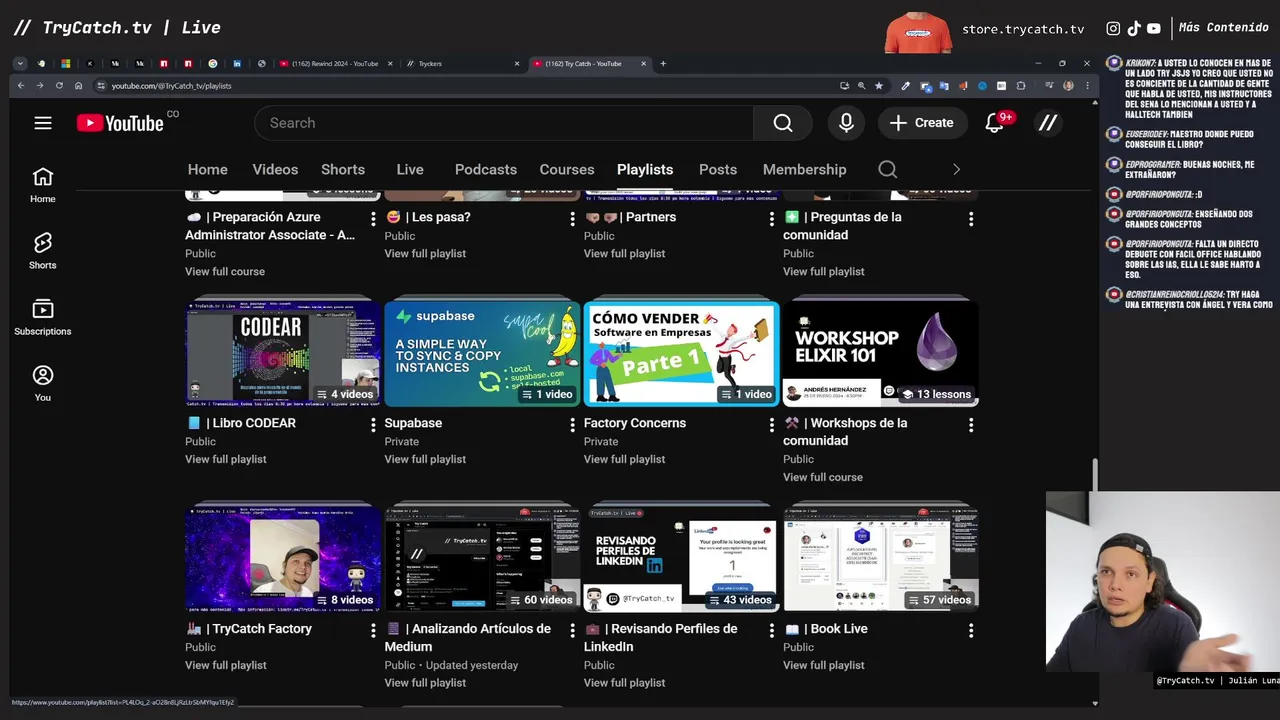
Task: View full playlist under Libro CODEAR
Action: 225,459
